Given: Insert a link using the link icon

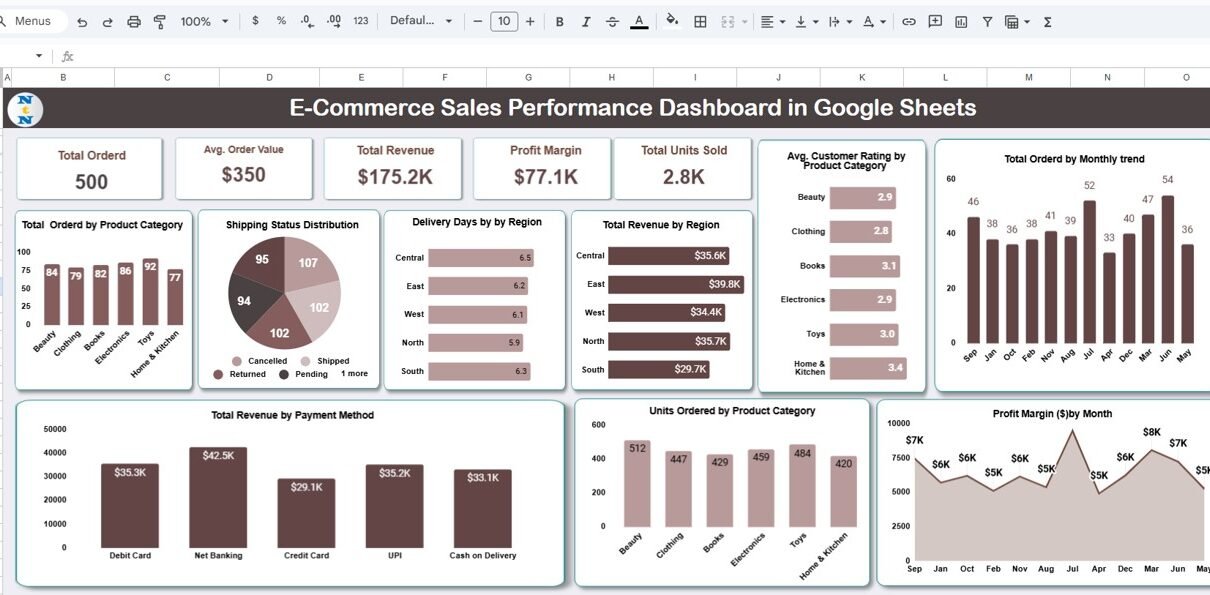Looking at the screenshot, I should tap(909, 21).
